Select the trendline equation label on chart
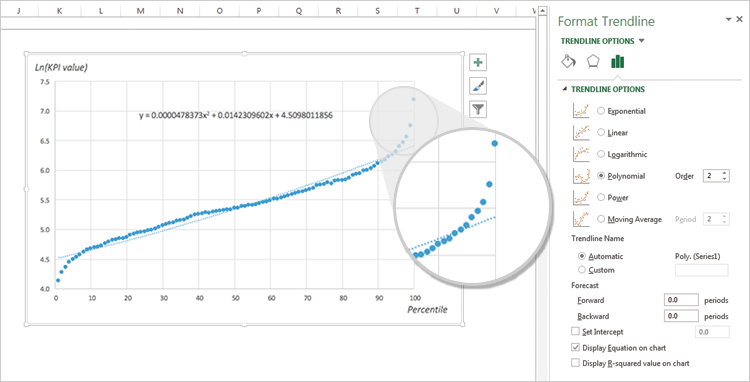The height and width of the screenshot is (382, 750). [x=236, y=115]
